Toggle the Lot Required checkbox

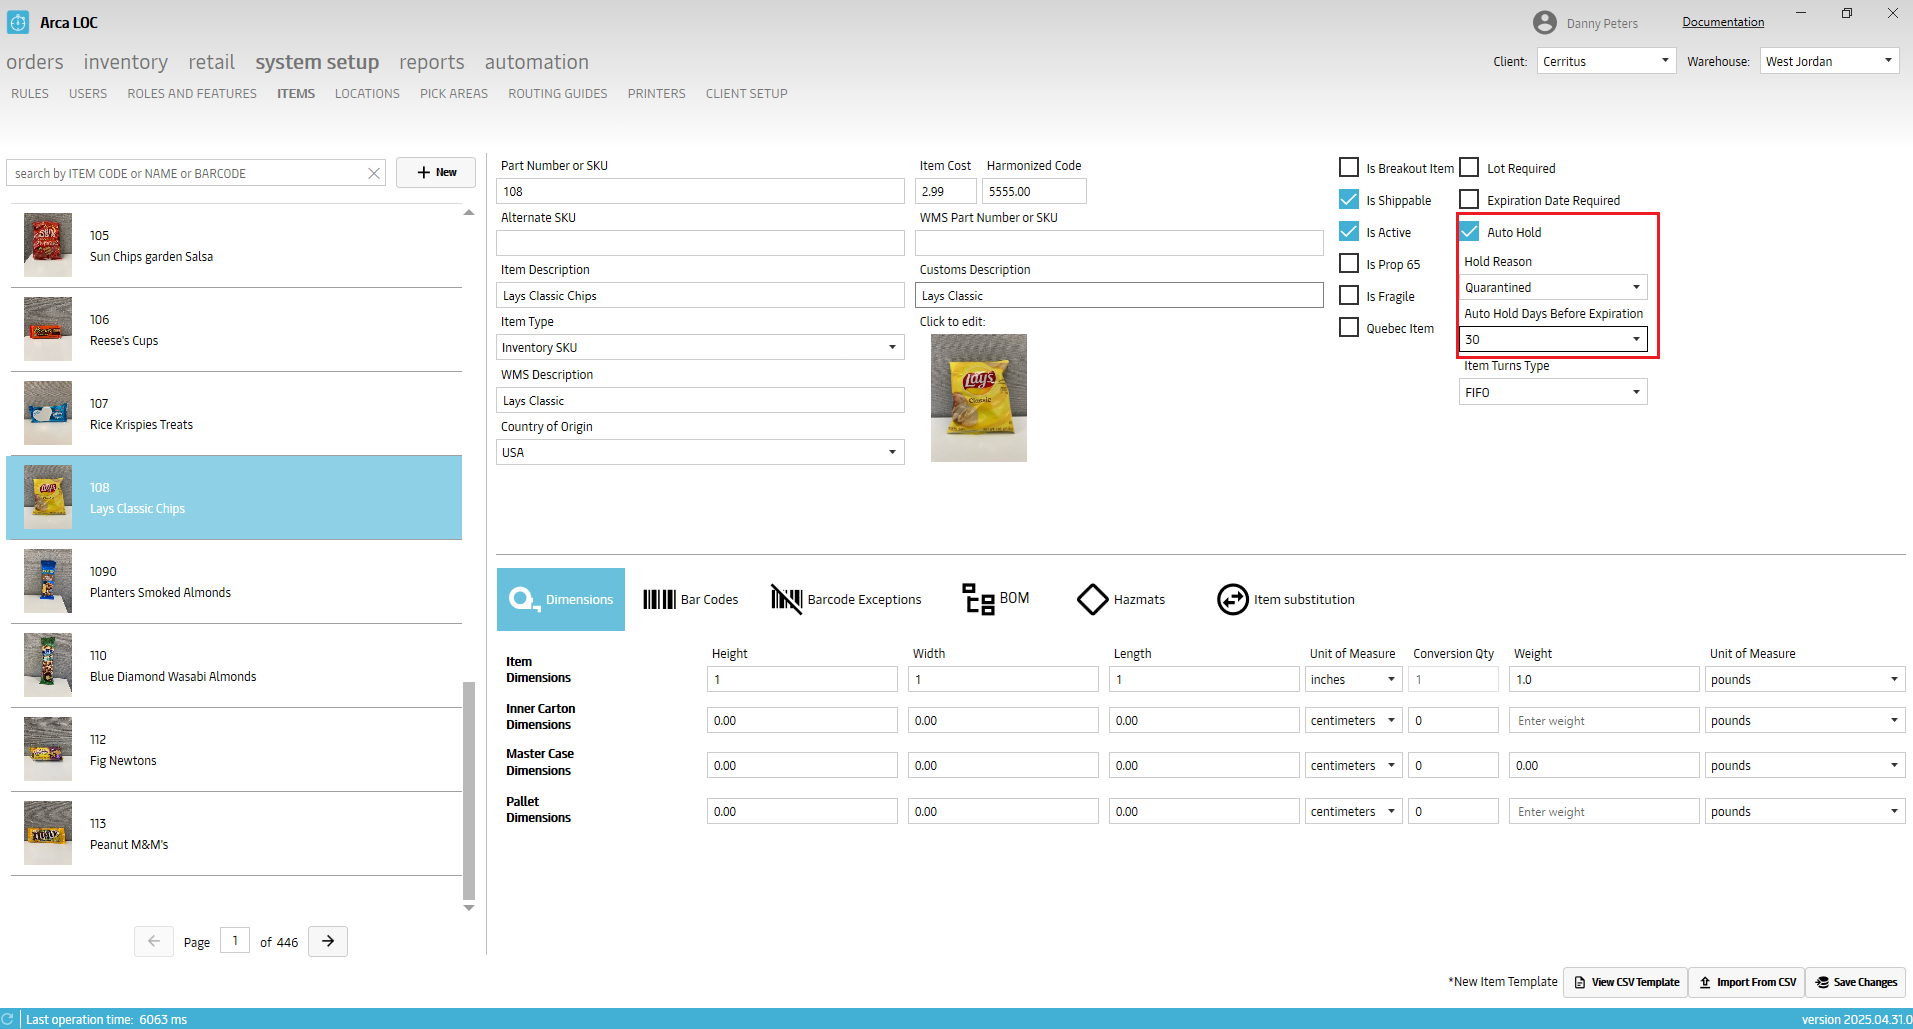point(1469,167)
